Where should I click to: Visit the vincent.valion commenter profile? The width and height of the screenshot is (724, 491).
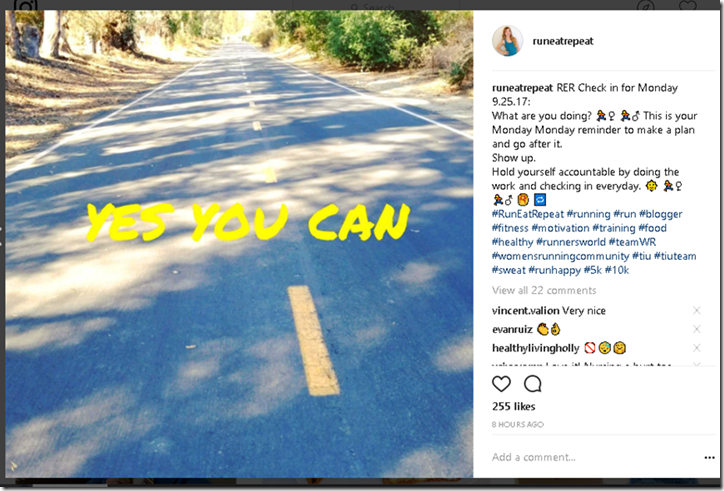(x=525, y=311)
